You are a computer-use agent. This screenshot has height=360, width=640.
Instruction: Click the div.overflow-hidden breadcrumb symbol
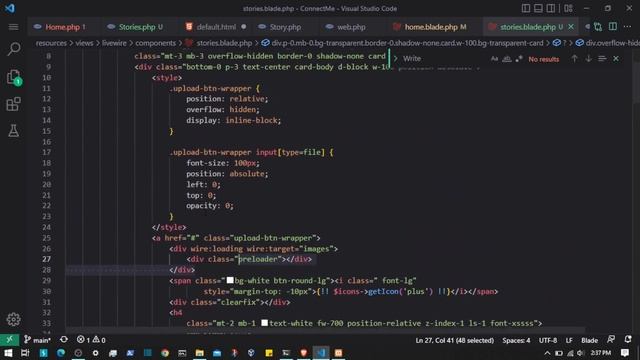607,43
